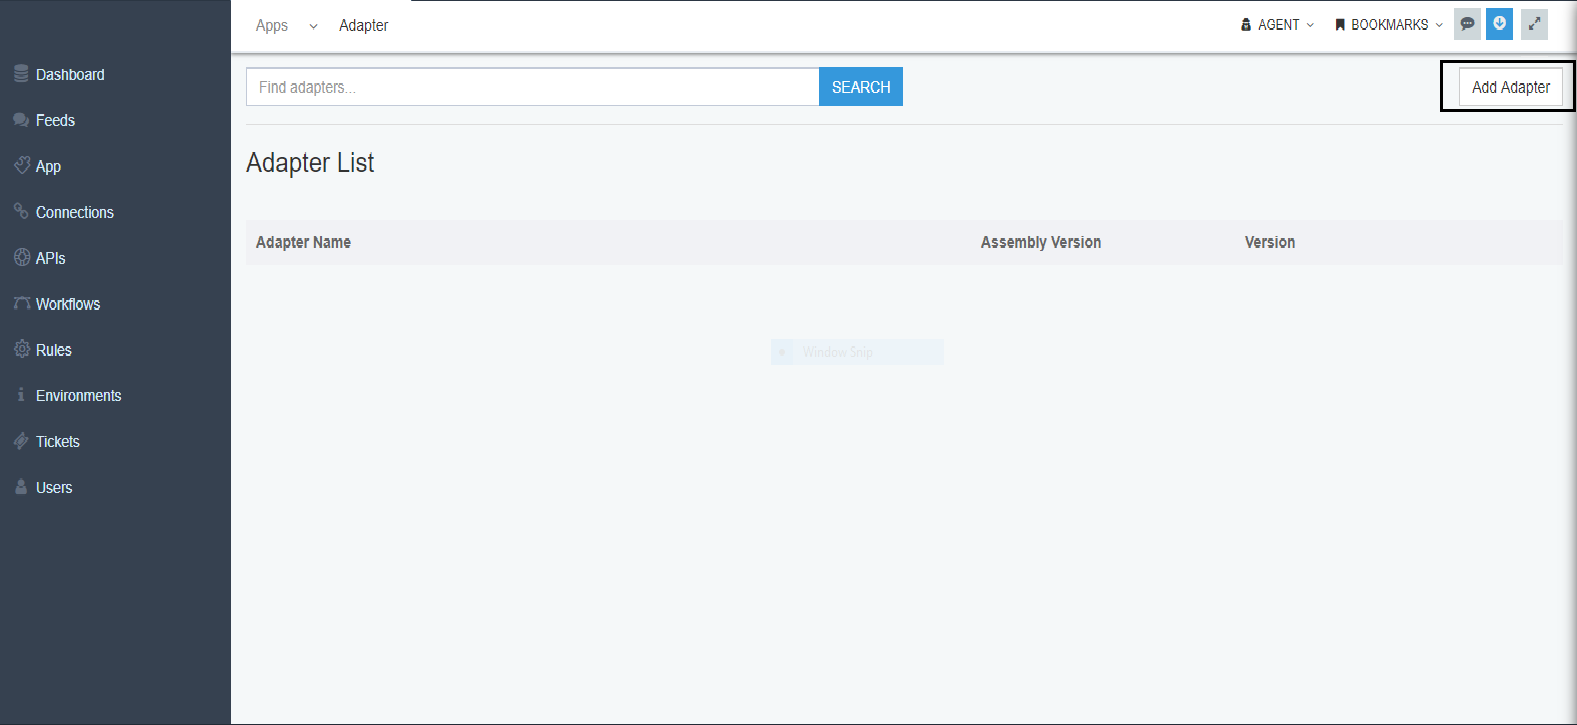Screen dimensions: 1577x725
Task: Select APIs in the sidebar navigation
Action: coord(50,258)
